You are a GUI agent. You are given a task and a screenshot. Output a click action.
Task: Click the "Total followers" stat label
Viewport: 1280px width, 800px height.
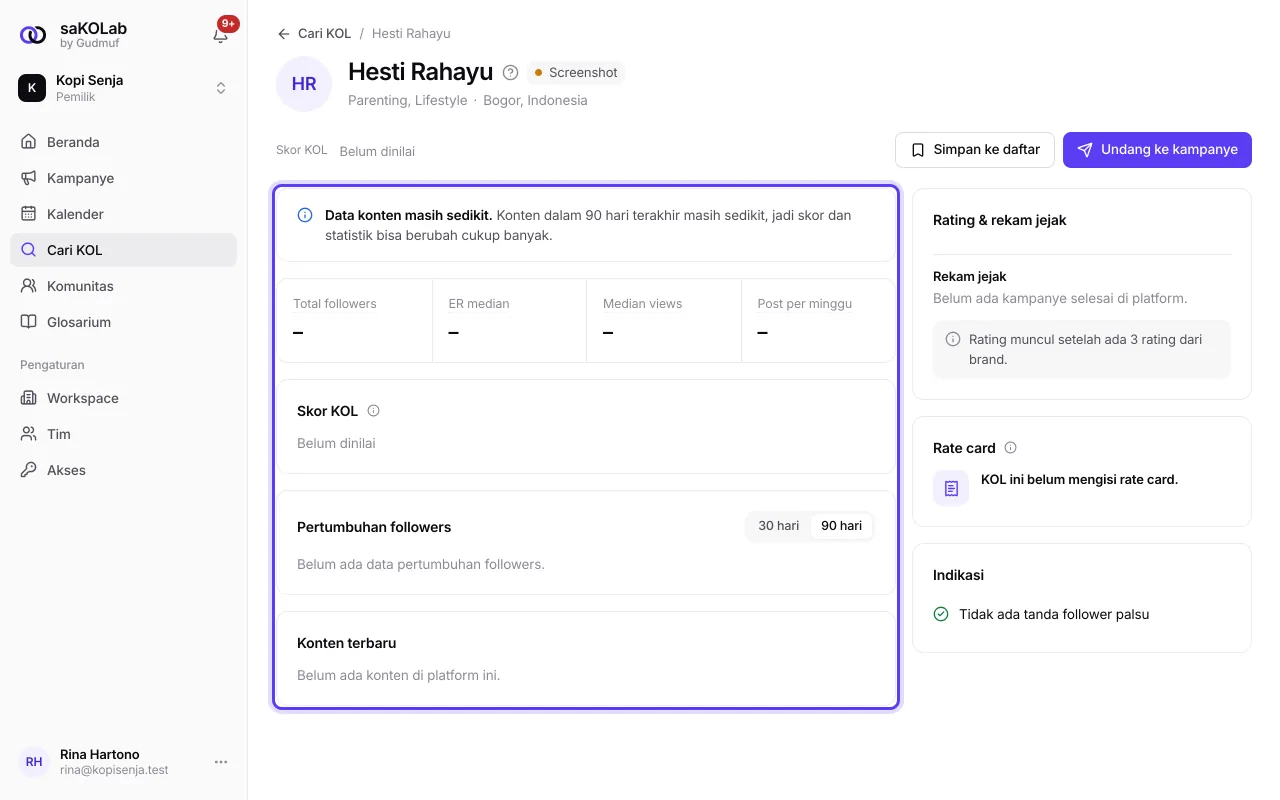pyautogui.click(x=335, y=304)
